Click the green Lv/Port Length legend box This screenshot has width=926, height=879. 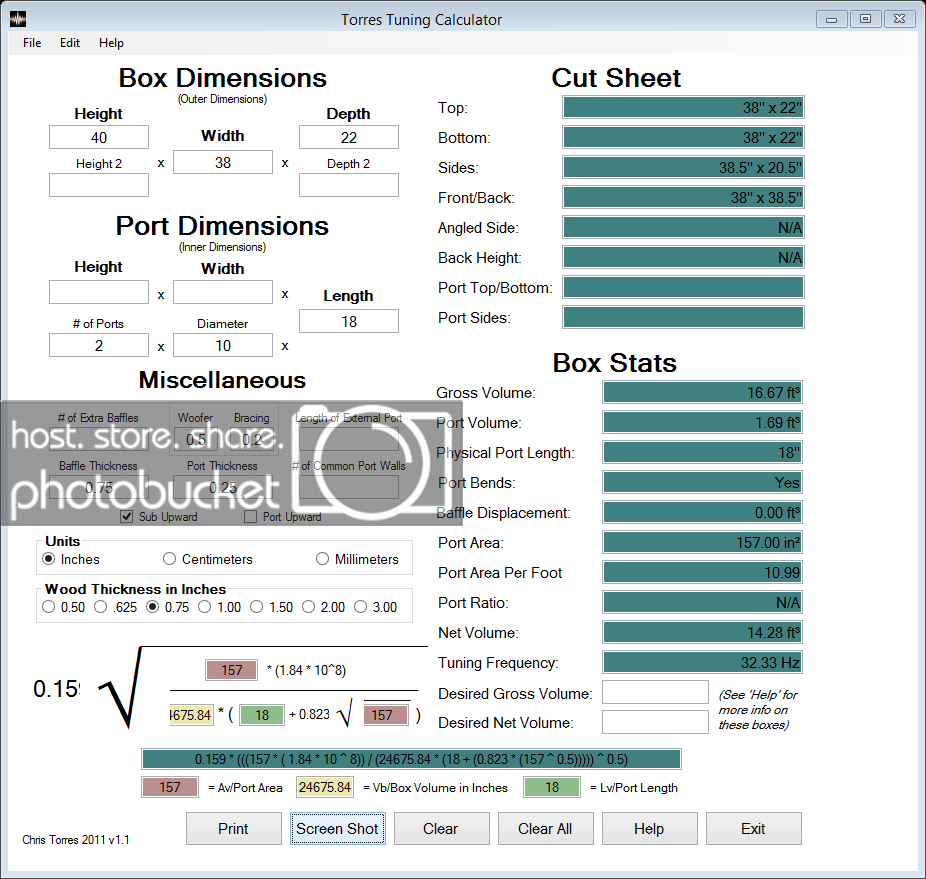point(552,787)
